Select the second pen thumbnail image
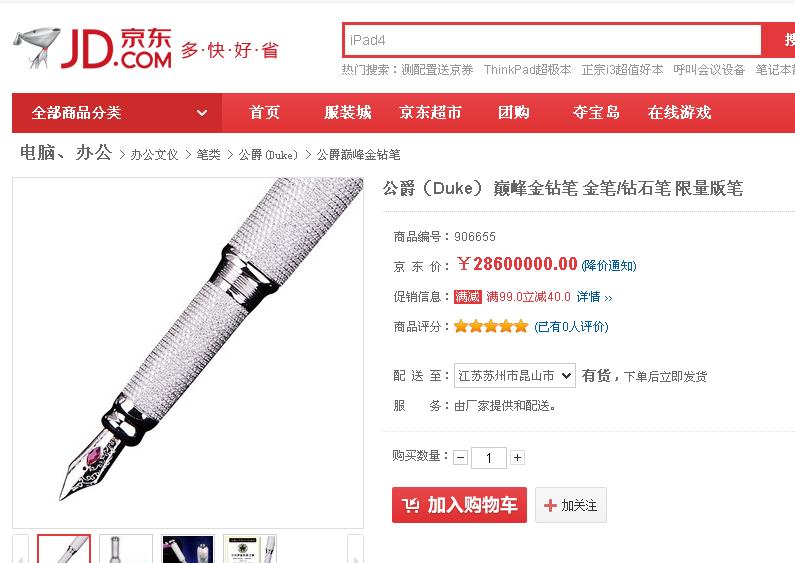Screen dimensions: 795x563 click(x=126, y=549)
